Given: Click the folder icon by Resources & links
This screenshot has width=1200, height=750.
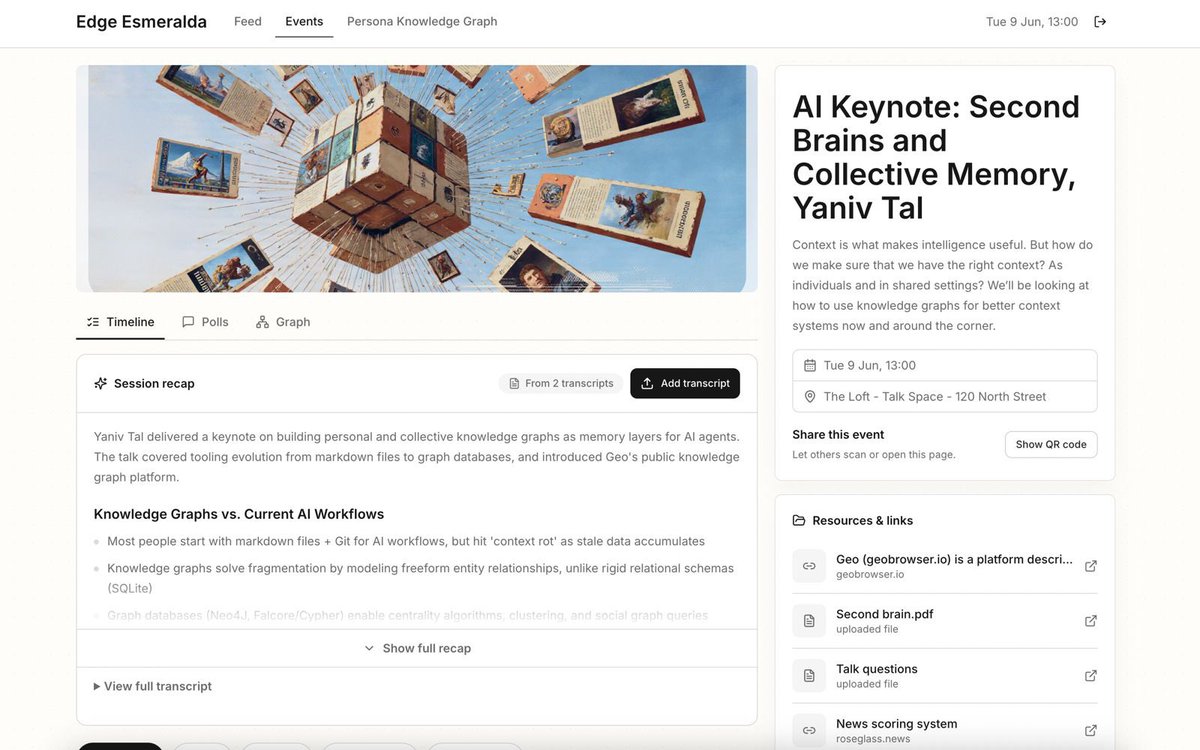Looking at the screenshot, I should (x=799, y=521).
